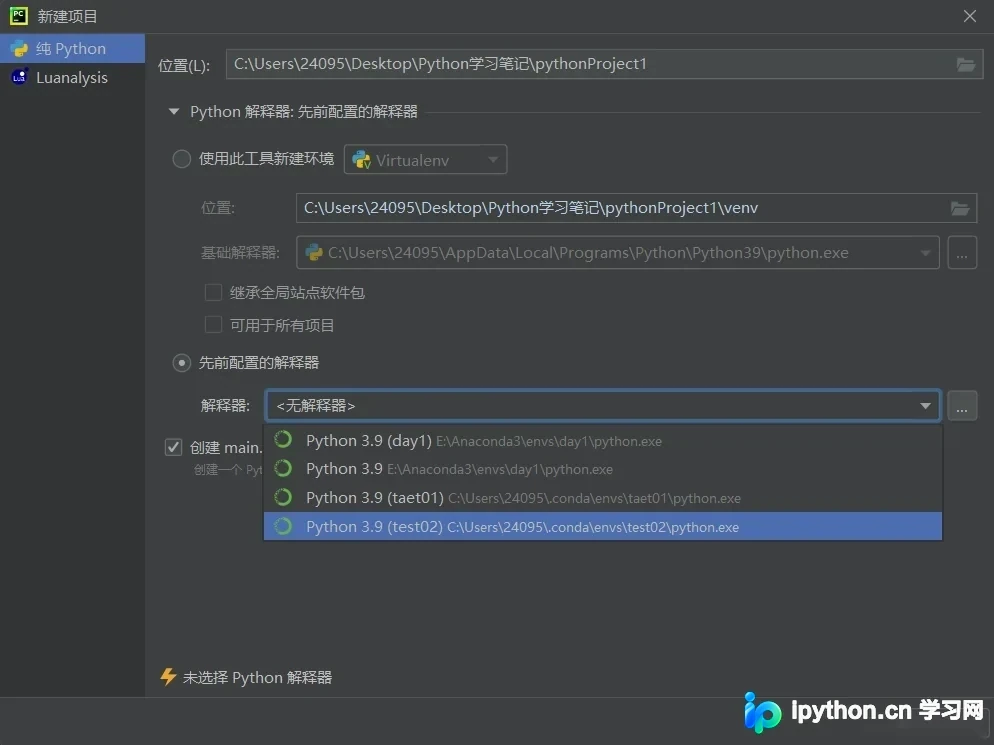Image resolution: width=994 pixels, height=745 pixels.
Task: Click the Luanalysis icon in sidebar
Action: (20, 77)
